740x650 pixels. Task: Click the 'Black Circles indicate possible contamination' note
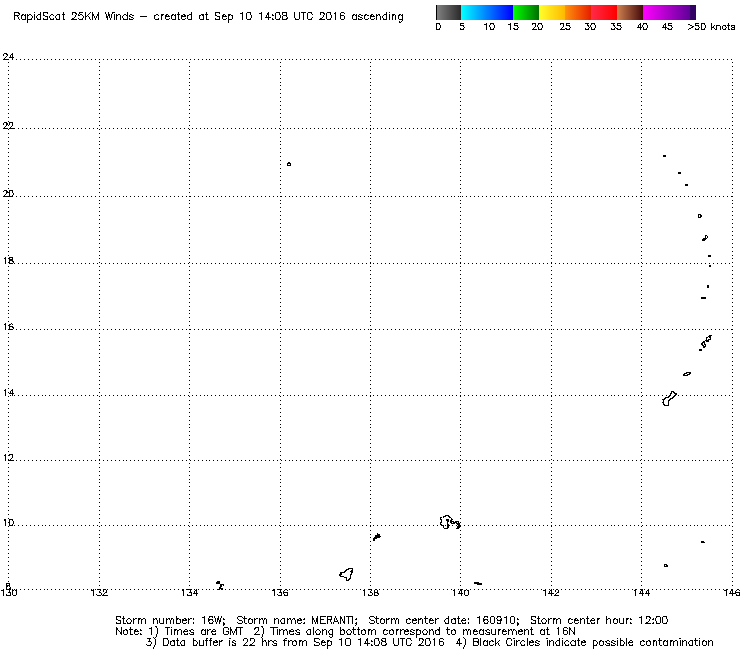(x=585, y=642)
